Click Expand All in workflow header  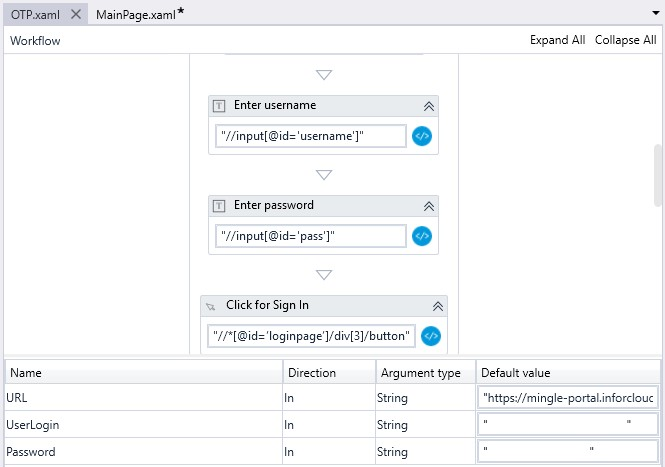point(557,40)
